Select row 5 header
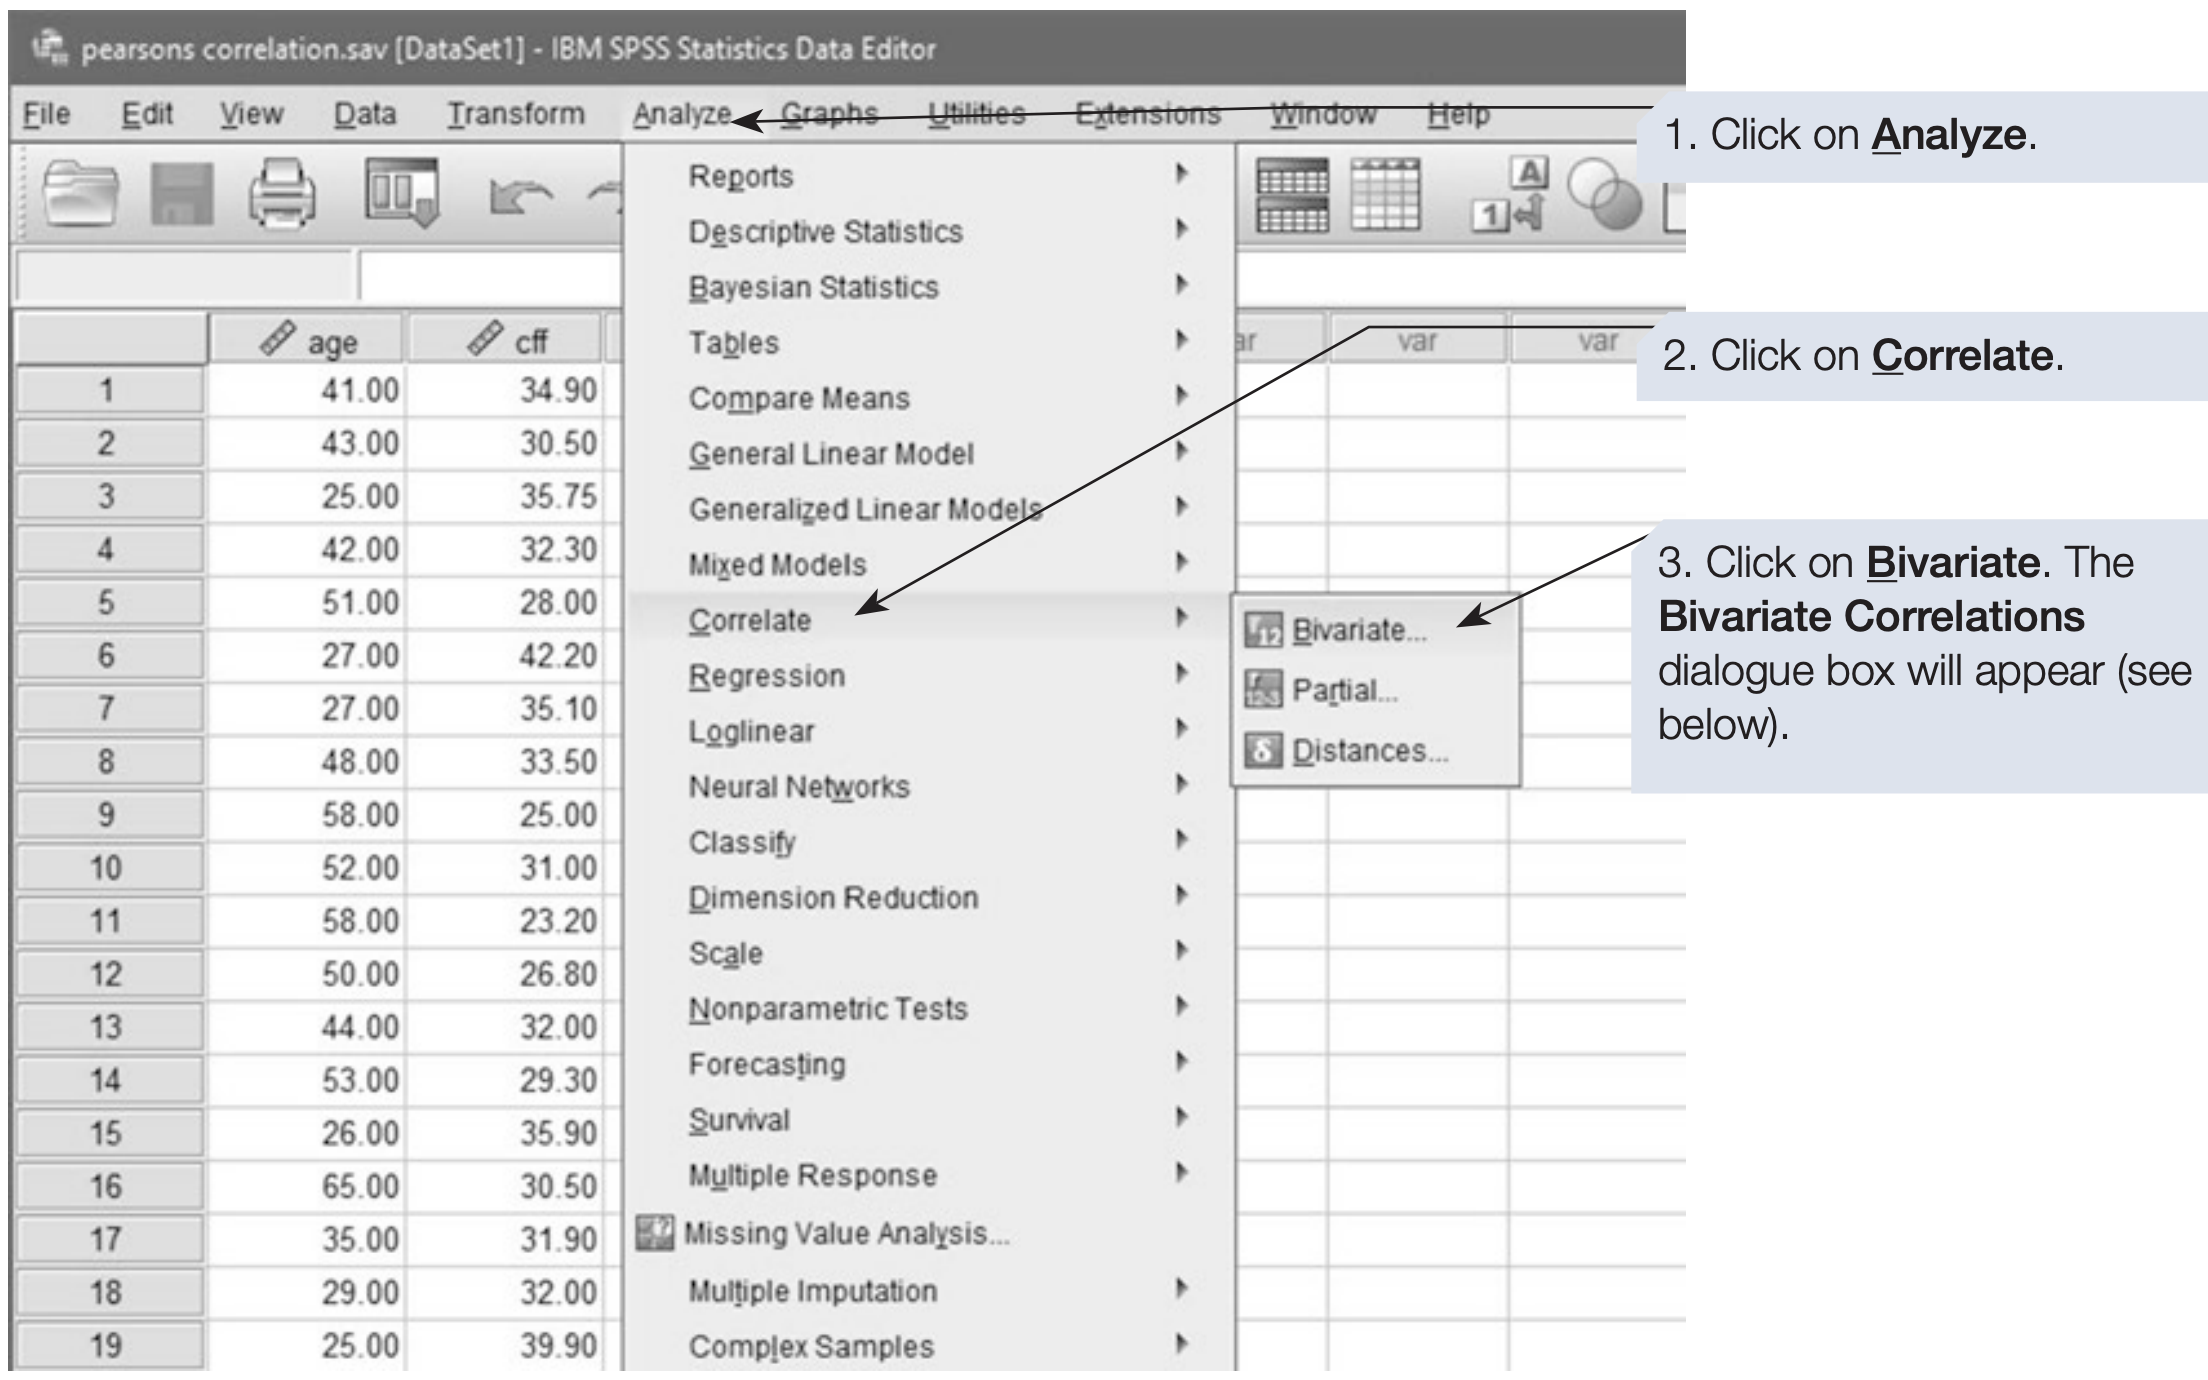This screenshot has height=1380, width=2208. point(107,603)
